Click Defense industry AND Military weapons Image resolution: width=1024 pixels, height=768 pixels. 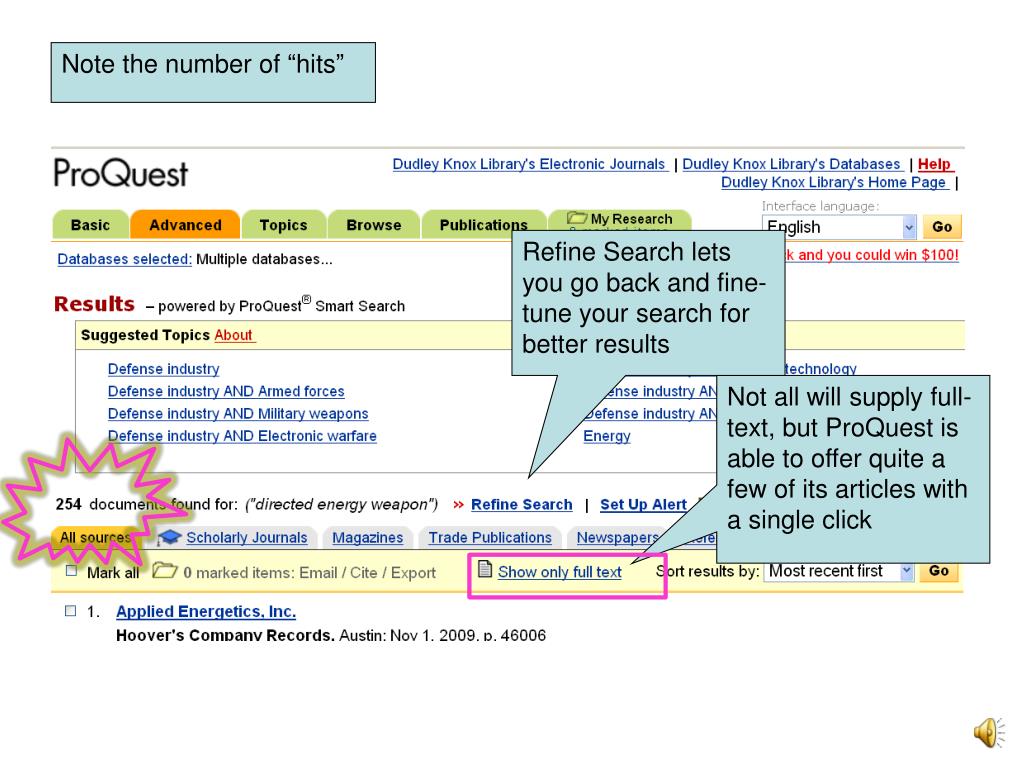click(x=238, y=413)
